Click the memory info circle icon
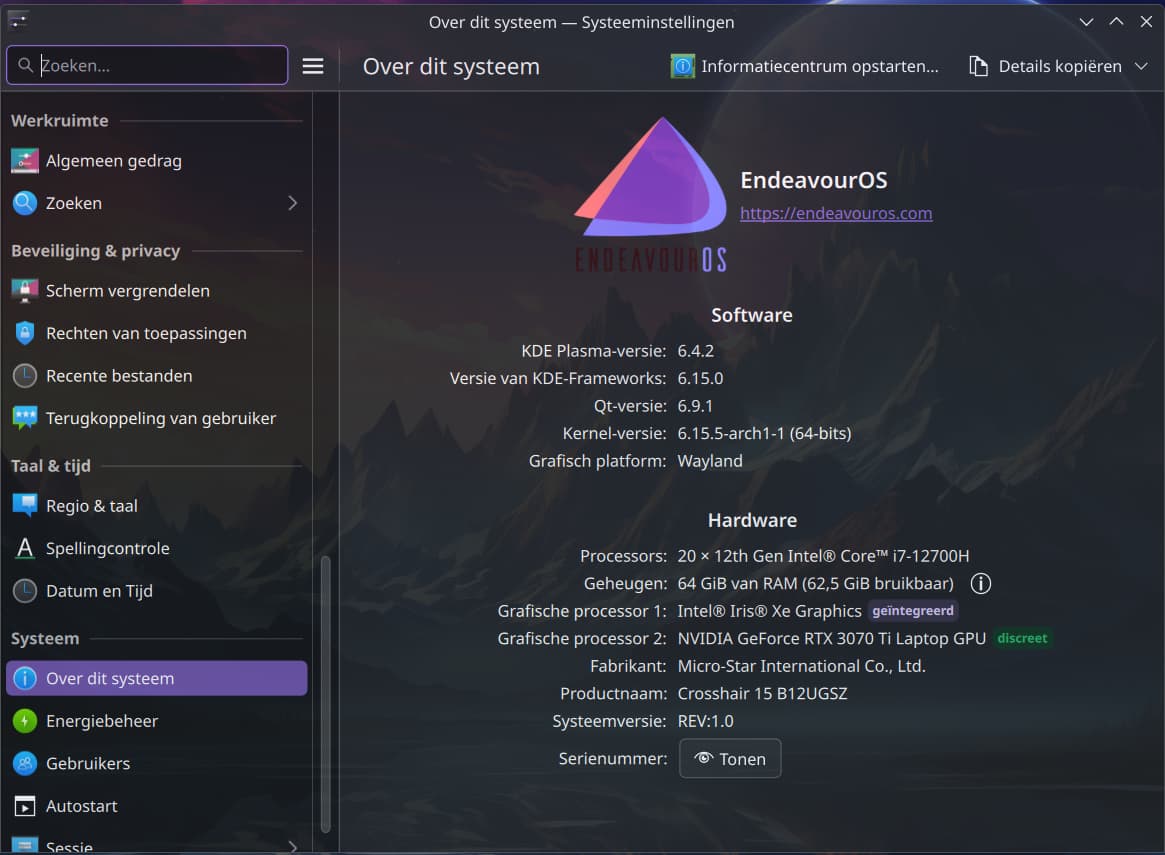The width and height of the screenshot is (1165, 855). 981,584
